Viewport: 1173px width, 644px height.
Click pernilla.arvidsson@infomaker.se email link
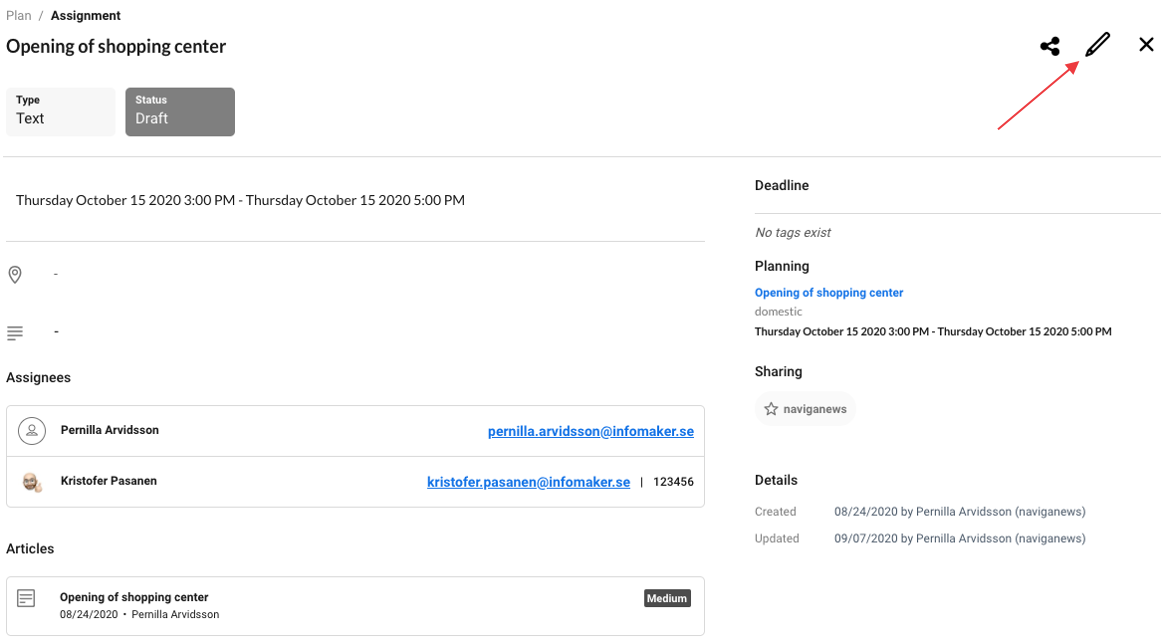590,431
